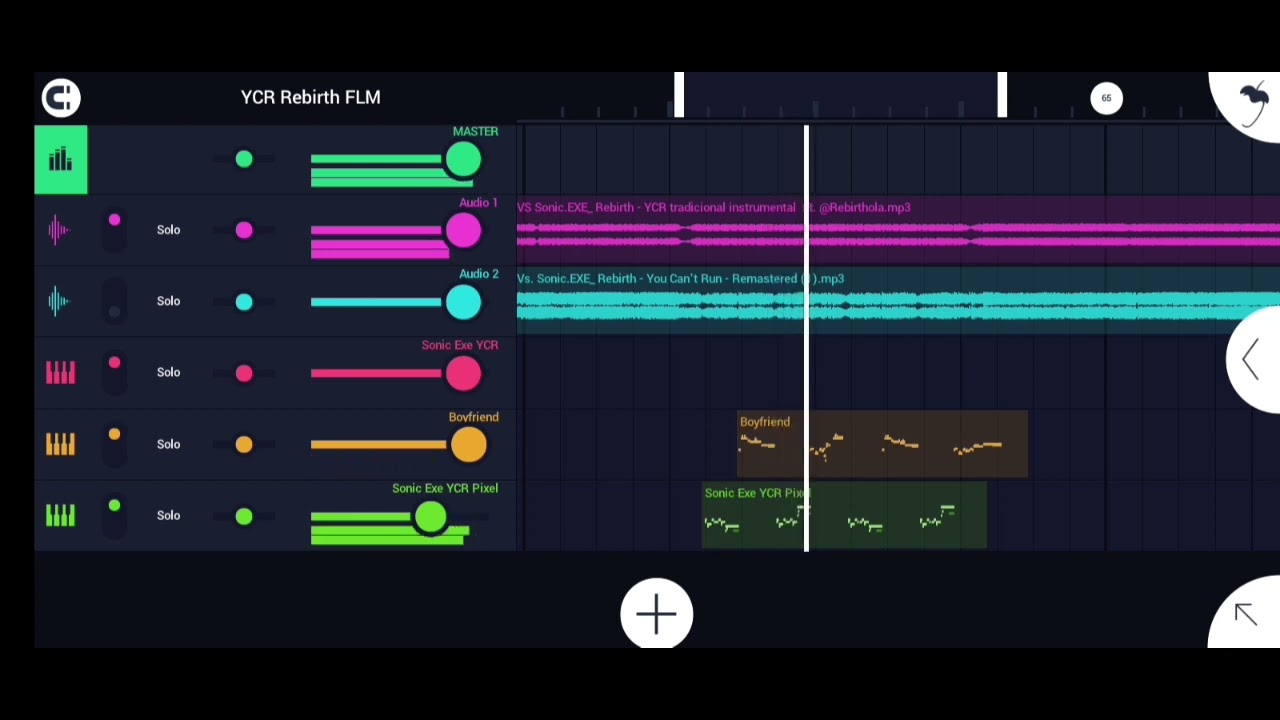Open Sonic Exe YCR piano keys icon
Screen dimensions: 1280x720
pos(60,373)
